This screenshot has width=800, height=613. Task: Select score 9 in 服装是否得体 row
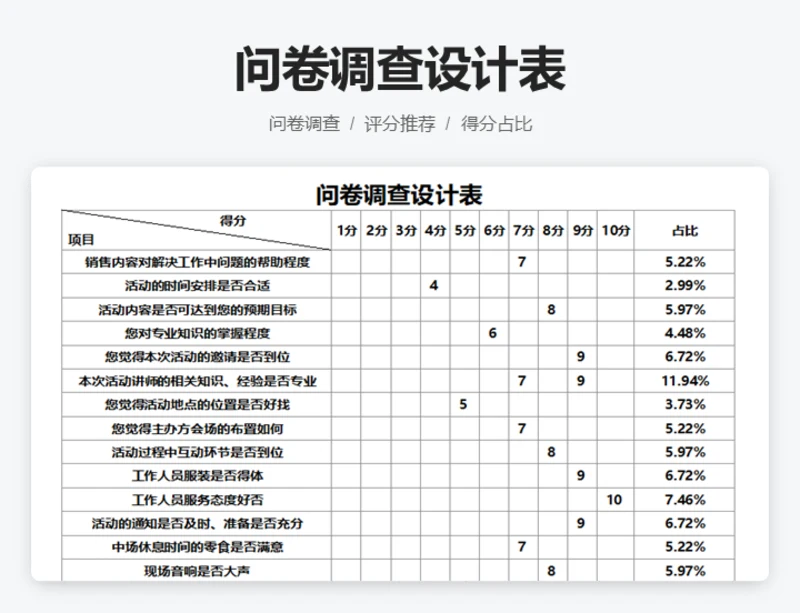pyautogui.click(x=581, y=475)
